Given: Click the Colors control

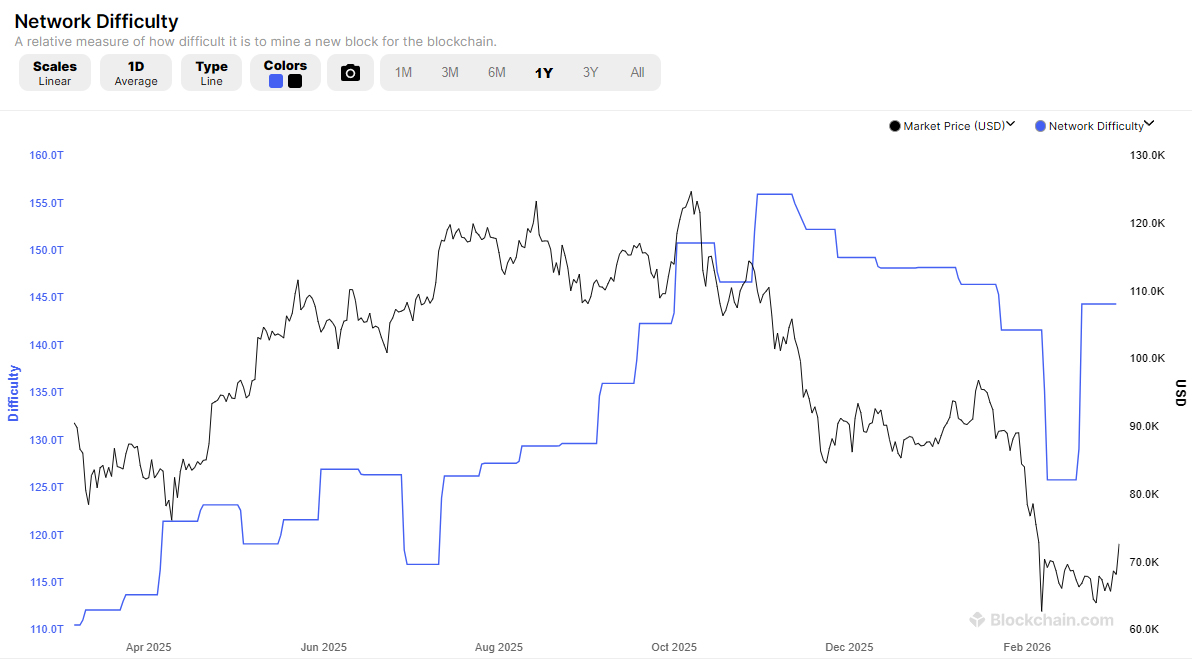Looking at the screenshot, I should [285, 72].
